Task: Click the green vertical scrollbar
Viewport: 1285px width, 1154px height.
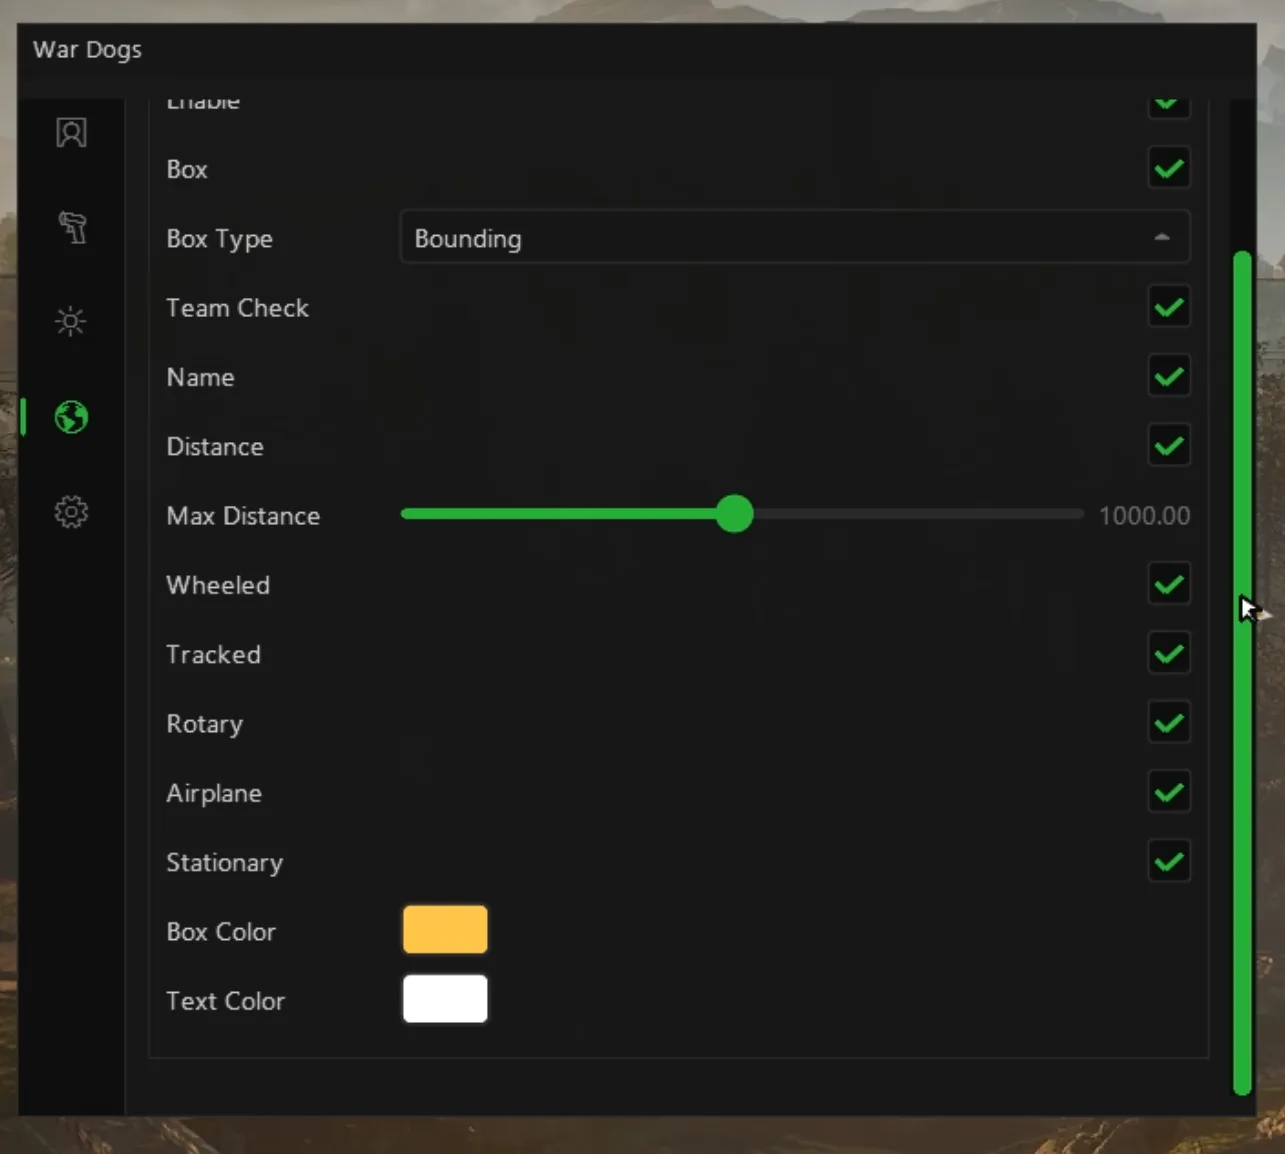Action: (1243, 673)
